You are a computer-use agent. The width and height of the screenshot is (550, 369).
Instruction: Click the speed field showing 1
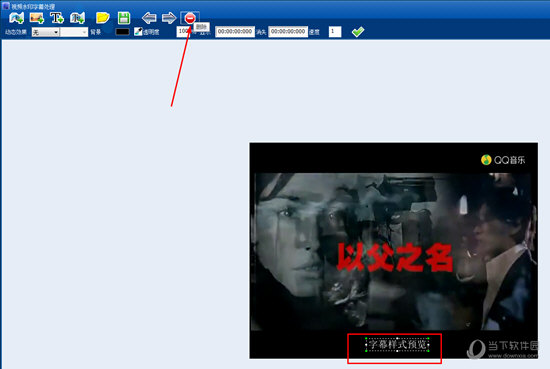point(335,32)
